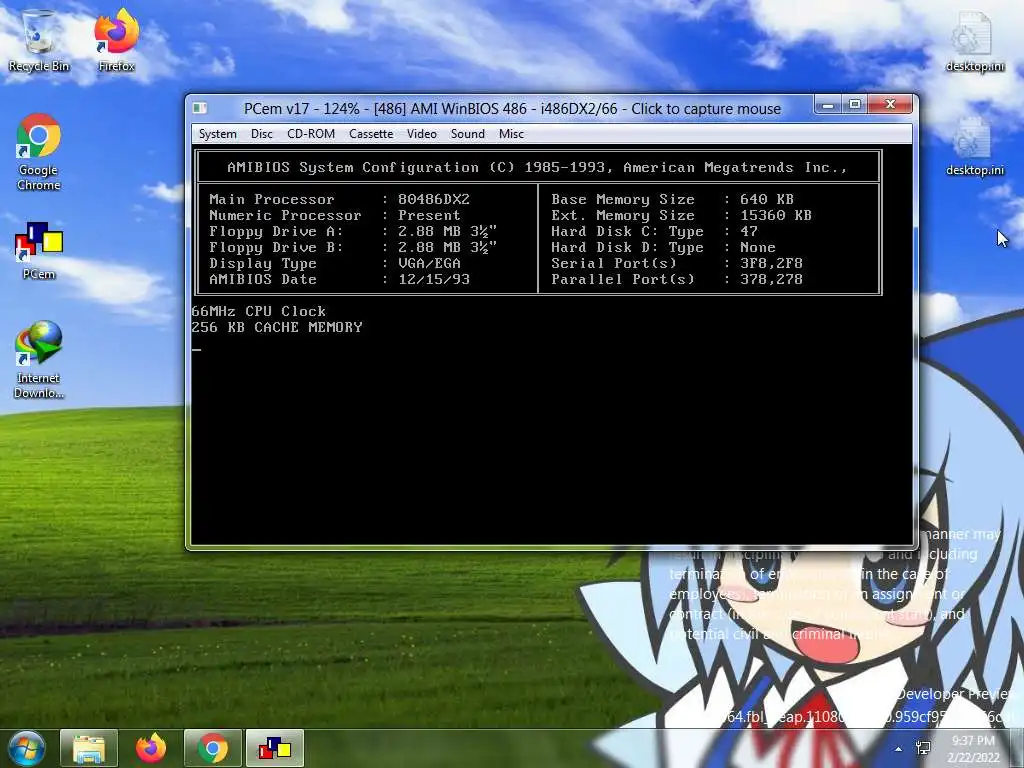Select the upper desktop.ini file icon
Image resolution: width=1024 pixels, height=768 pixels.
point(975,40)
